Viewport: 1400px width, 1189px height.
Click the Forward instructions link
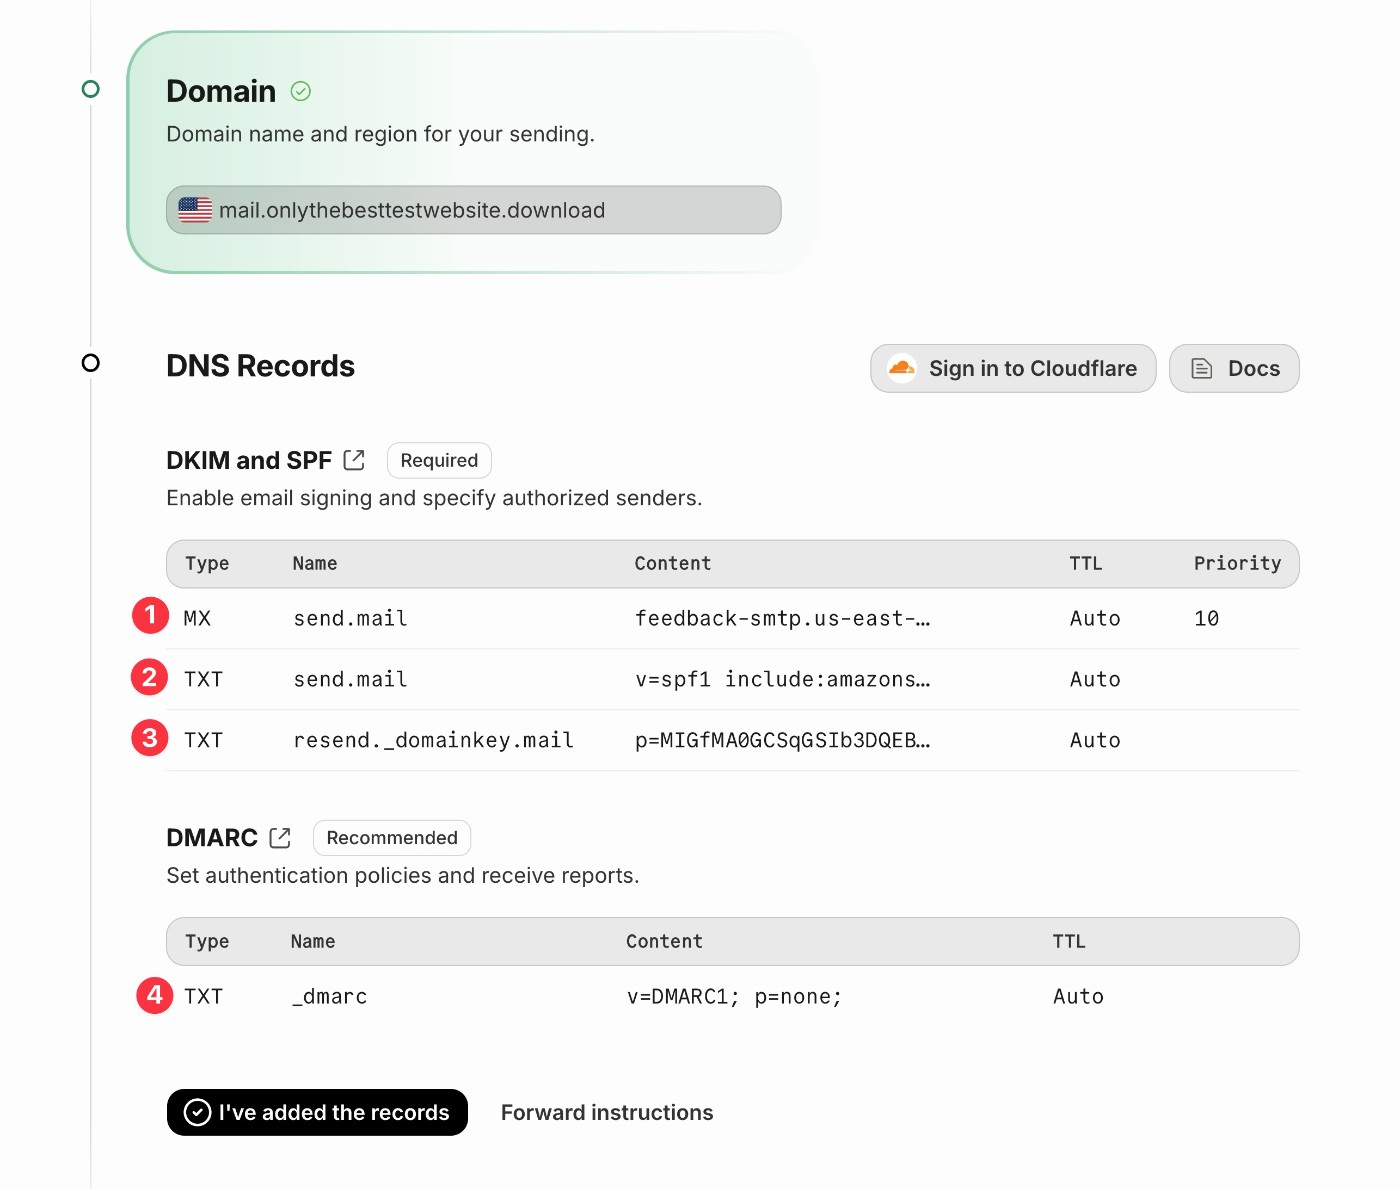(607, 1113)
